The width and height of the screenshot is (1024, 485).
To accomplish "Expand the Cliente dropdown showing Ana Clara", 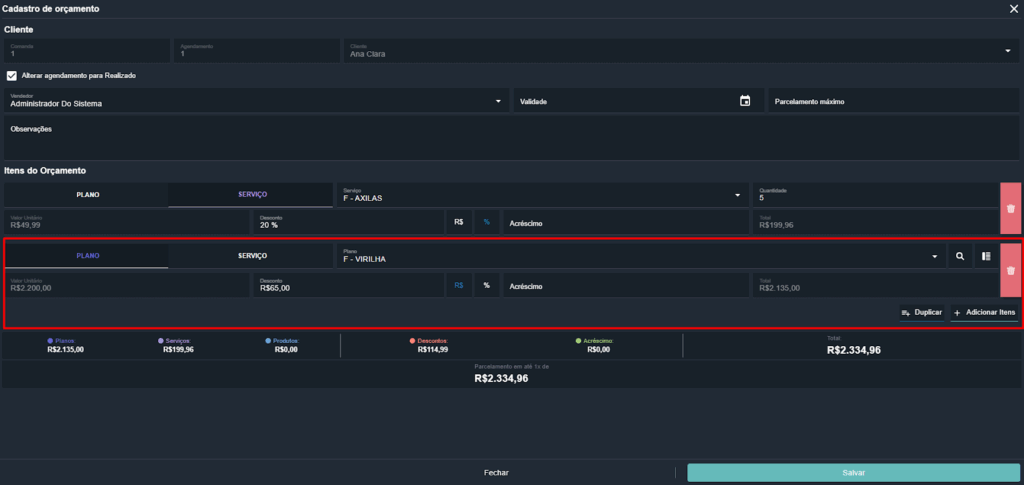I will click(1007, 50).
